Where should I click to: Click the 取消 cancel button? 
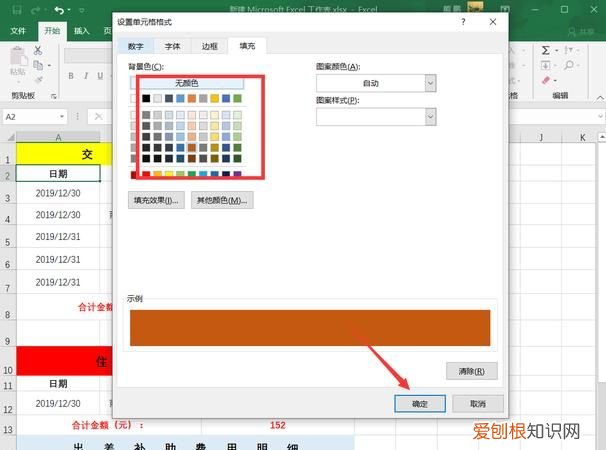click(x=478, y=404)
